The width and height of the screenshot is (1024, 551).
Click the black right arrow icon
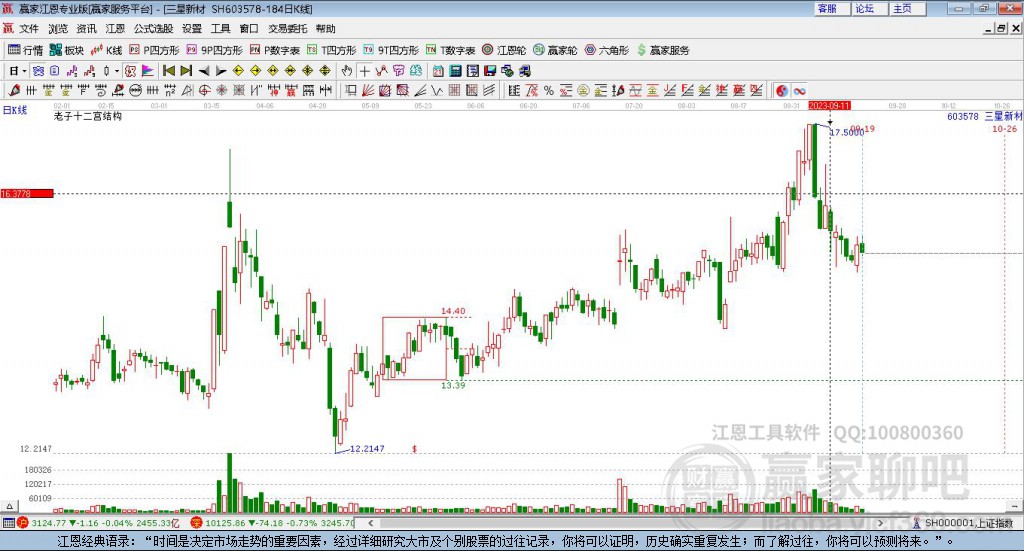click(x=221, y=71)
